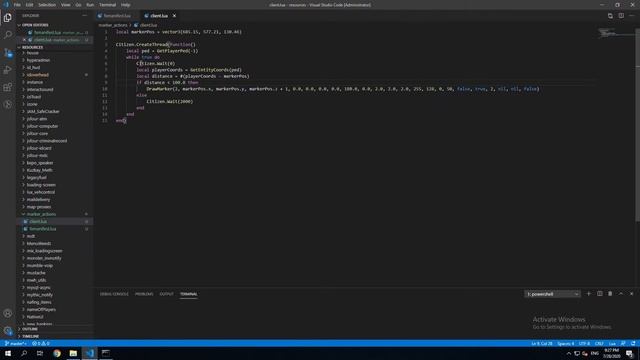Add a new terminal with plus icon
The width and height of the screenshot is (640, 360).
[x=589, y=293]
